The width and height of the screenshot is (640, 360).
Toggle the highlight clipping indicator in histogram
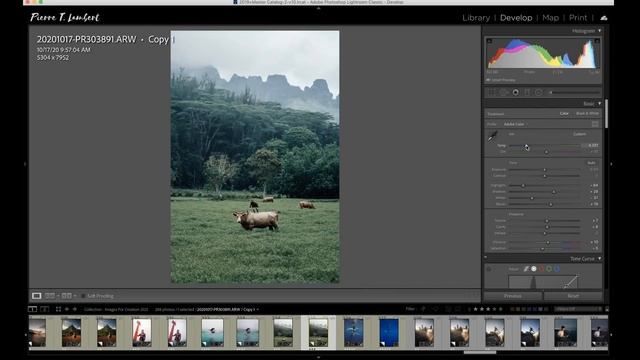coord(597,41)
